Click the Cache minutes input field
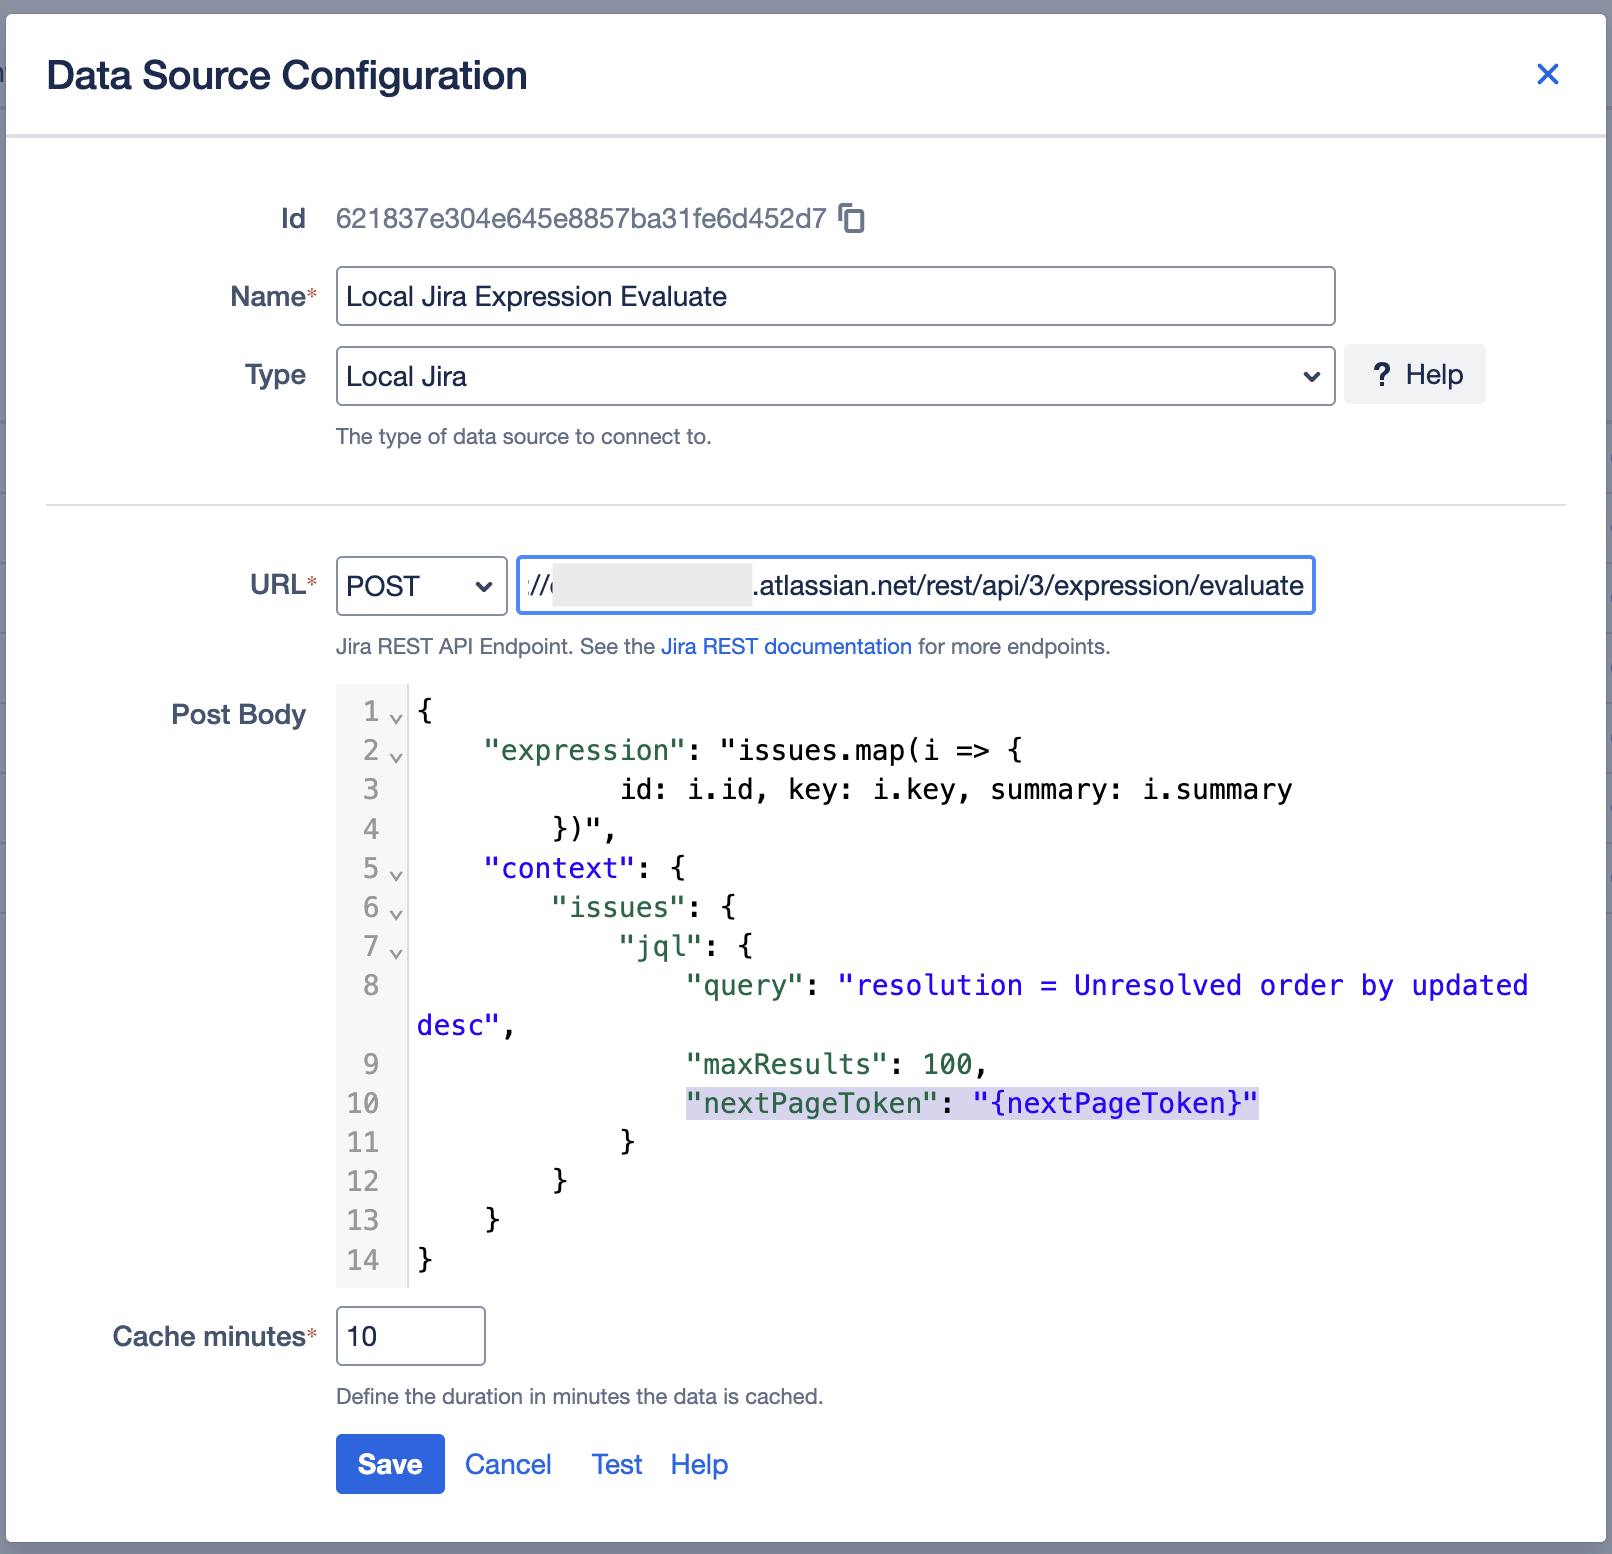The image size is (1612, 1554). coord(410,1336)
